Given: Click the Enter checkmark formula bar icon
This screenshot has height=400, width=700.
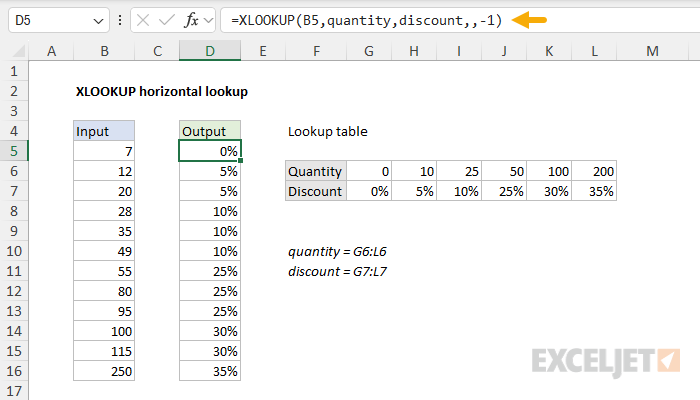Looking at the screenshot, I should click(x=167, y=20).
